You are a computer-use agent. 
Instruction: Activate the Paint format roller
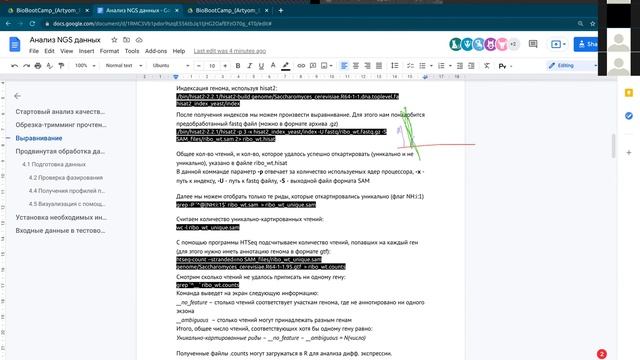pos(61,66)
